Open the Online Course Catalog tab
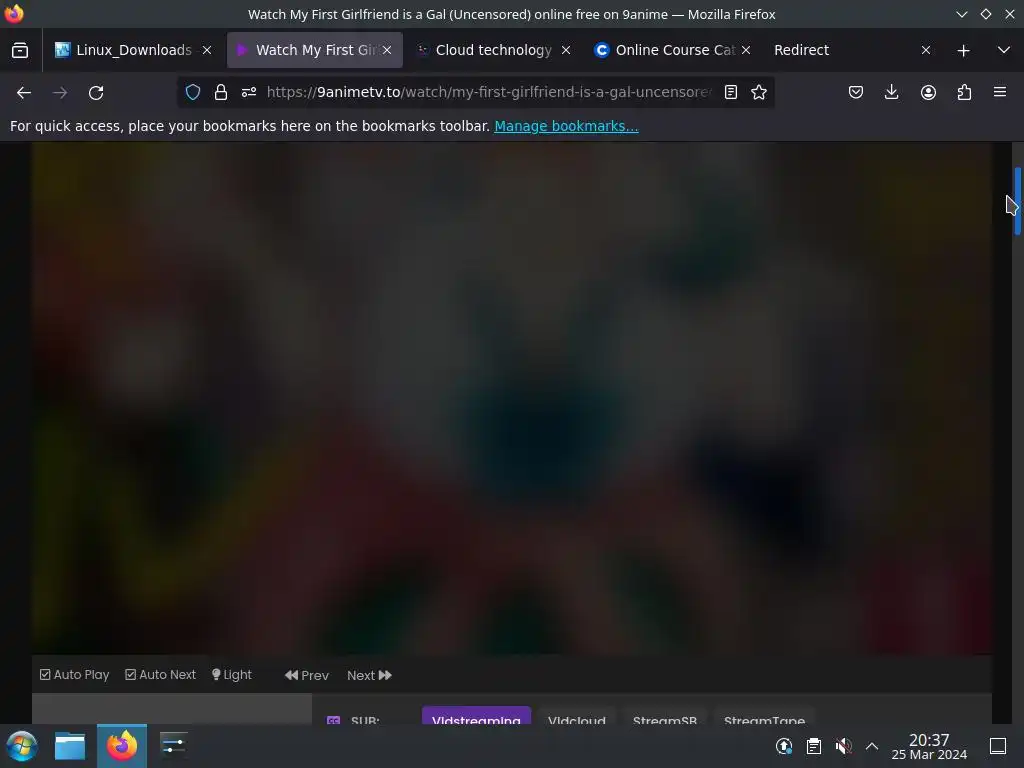 pos(673,50)
